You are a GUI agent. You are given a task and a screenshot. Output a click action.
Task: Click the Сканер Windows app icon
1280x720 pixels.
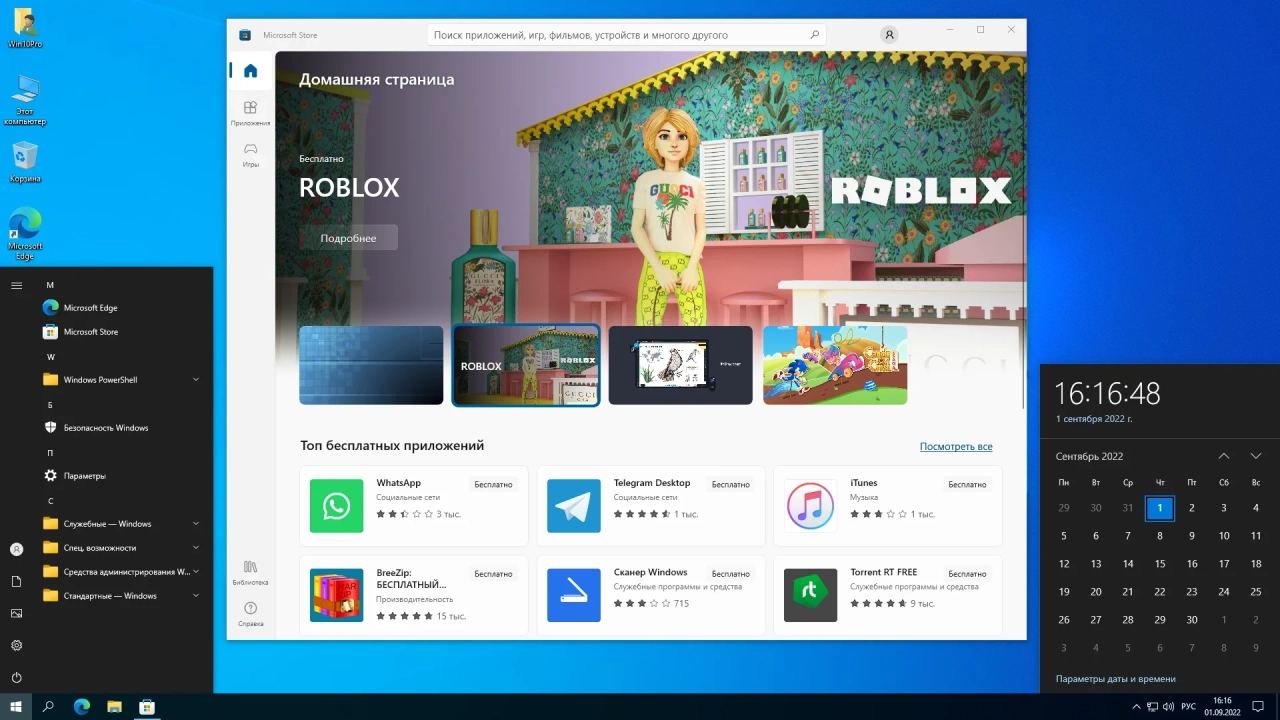coord(574,595)
